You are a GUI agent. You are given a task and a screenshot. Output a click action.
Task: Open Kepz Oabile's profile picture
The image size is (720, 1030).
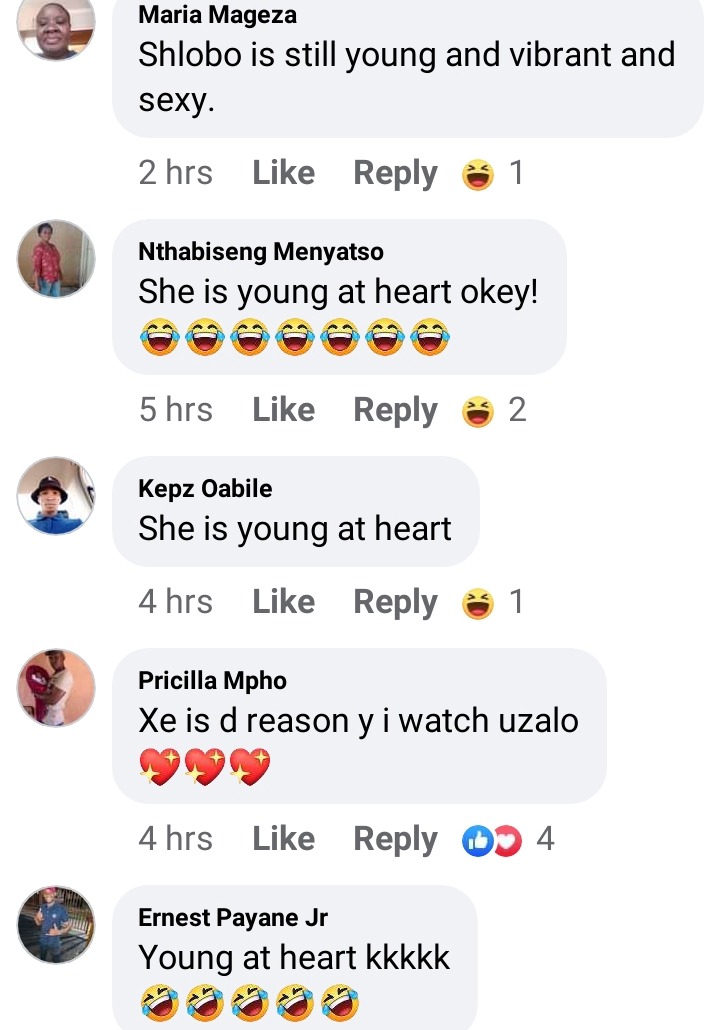point(56,495)
